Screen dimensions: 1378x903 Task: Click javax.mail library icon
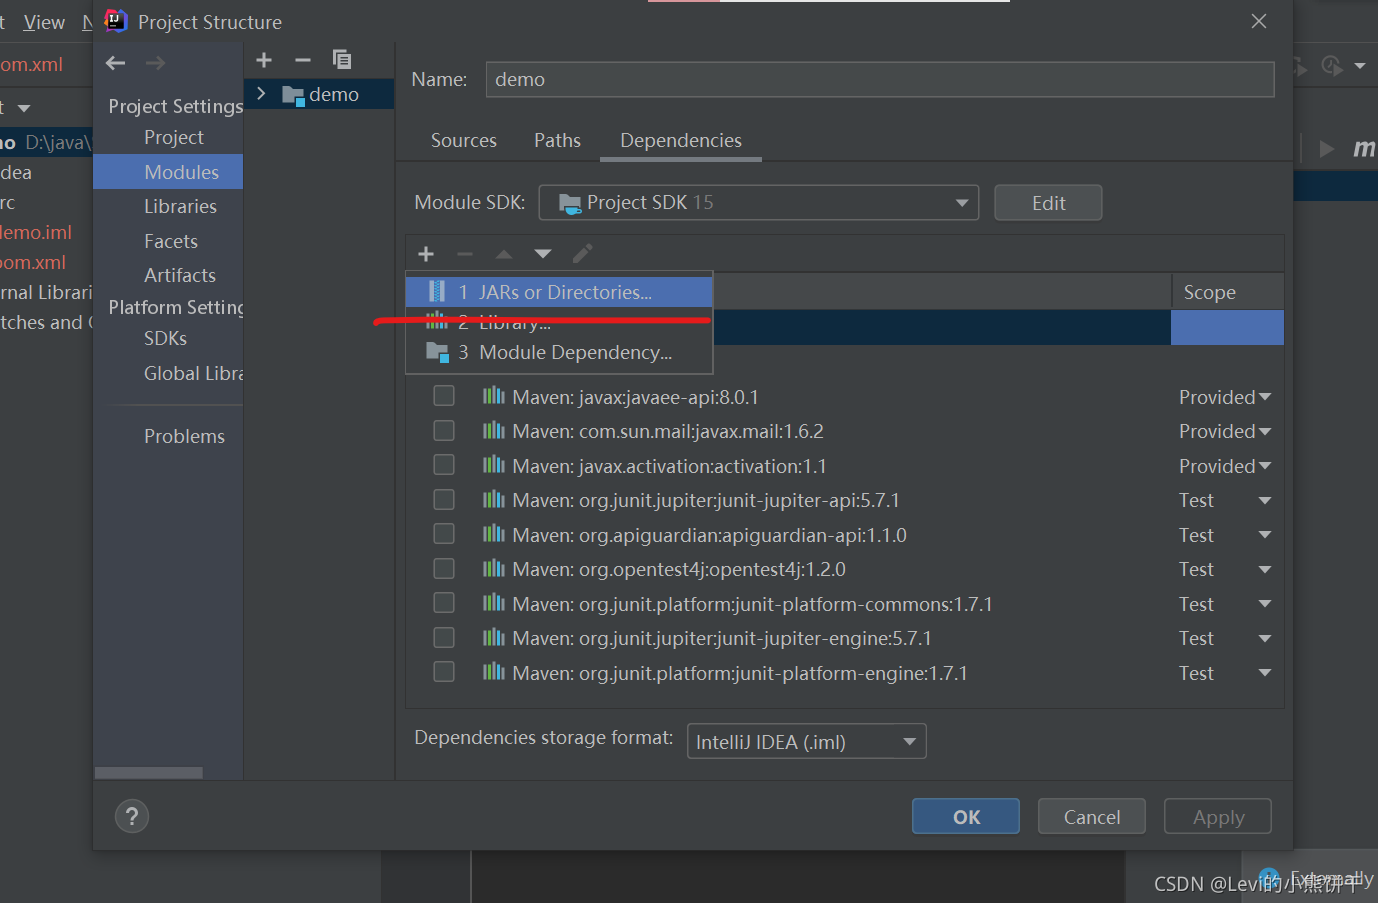click(494, 430)
